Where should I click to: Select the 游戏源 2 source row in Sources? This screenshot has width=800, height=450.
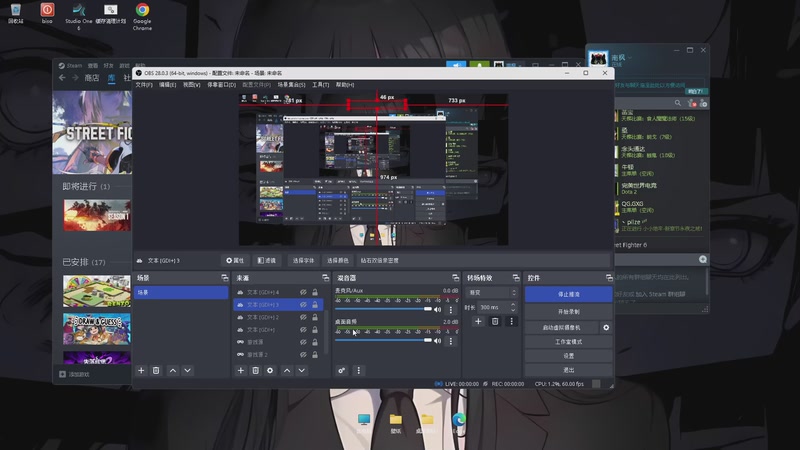click(278, 355)
